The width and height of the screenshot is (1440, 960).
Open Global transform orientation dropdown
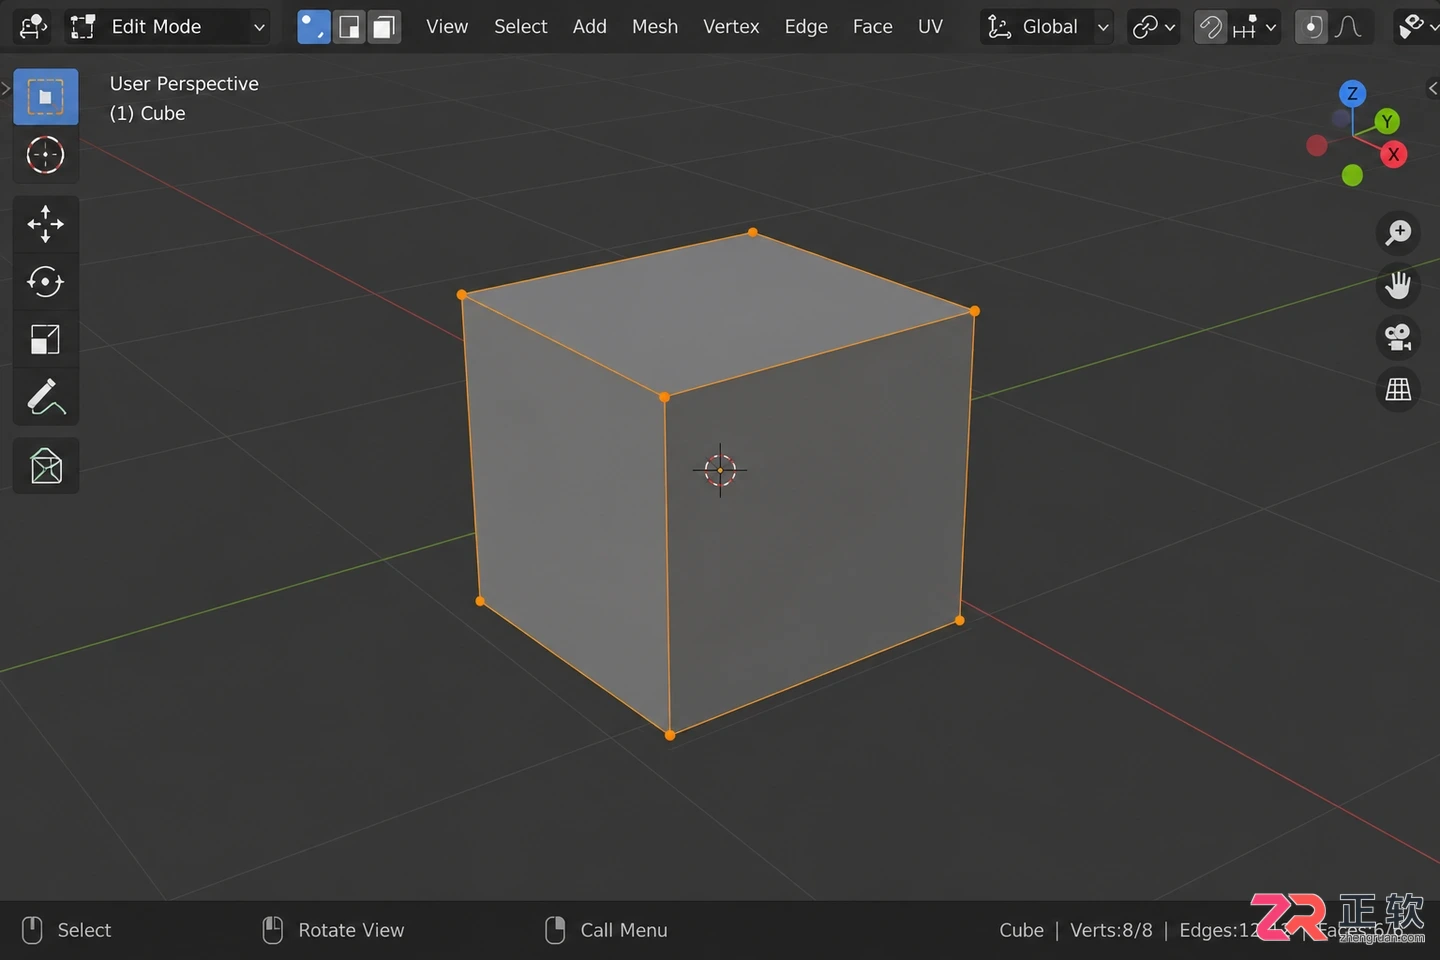coord(1047,27)
